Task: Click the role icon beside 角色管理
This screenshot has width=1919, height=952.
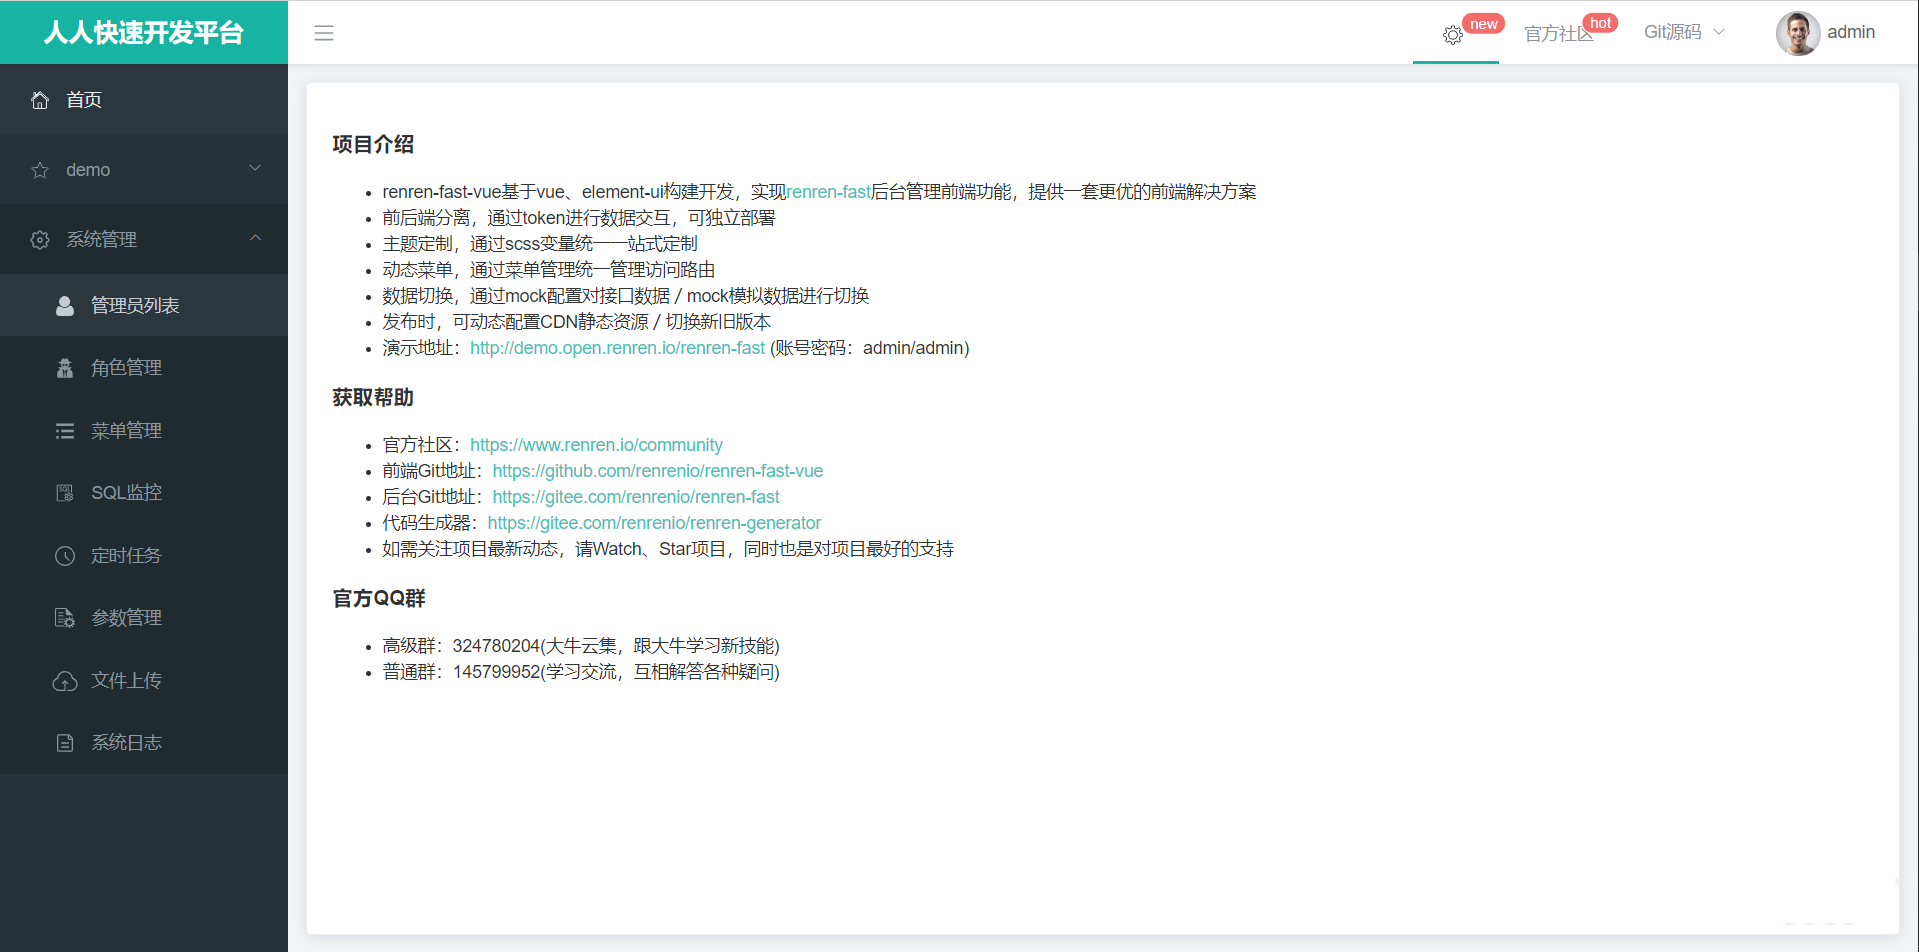Action: [65, 368]
